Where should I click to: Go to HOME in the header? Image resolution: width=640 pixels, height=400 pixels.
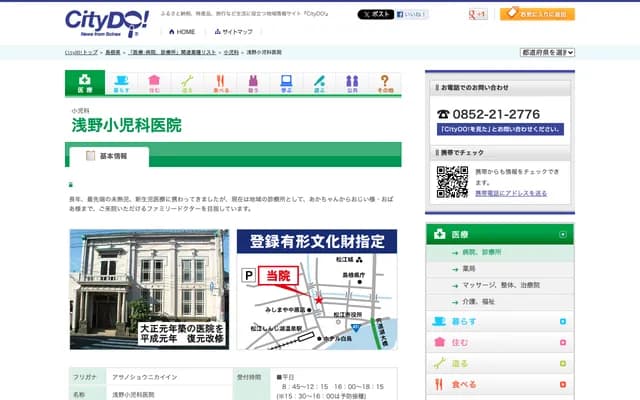[x=182, y=32]
